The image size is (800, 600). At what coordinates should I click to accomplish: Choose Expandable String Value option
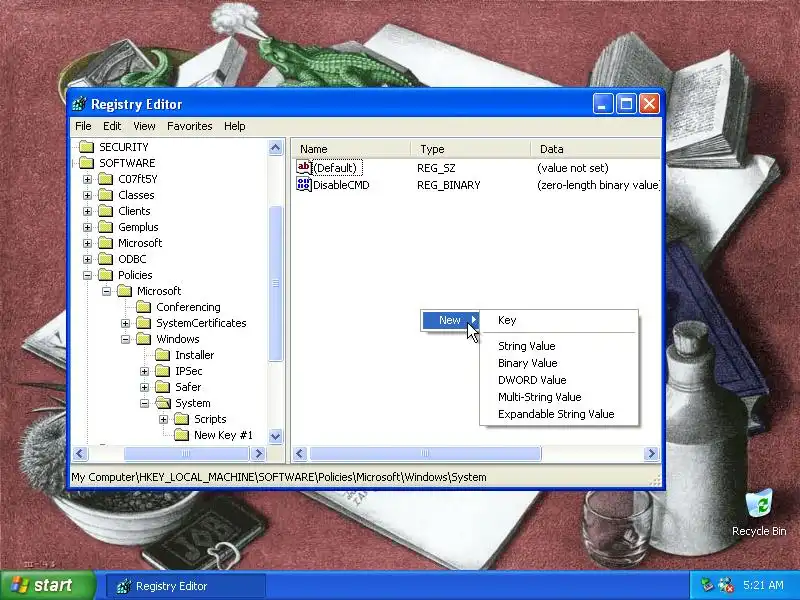click(x=559, y=414)
